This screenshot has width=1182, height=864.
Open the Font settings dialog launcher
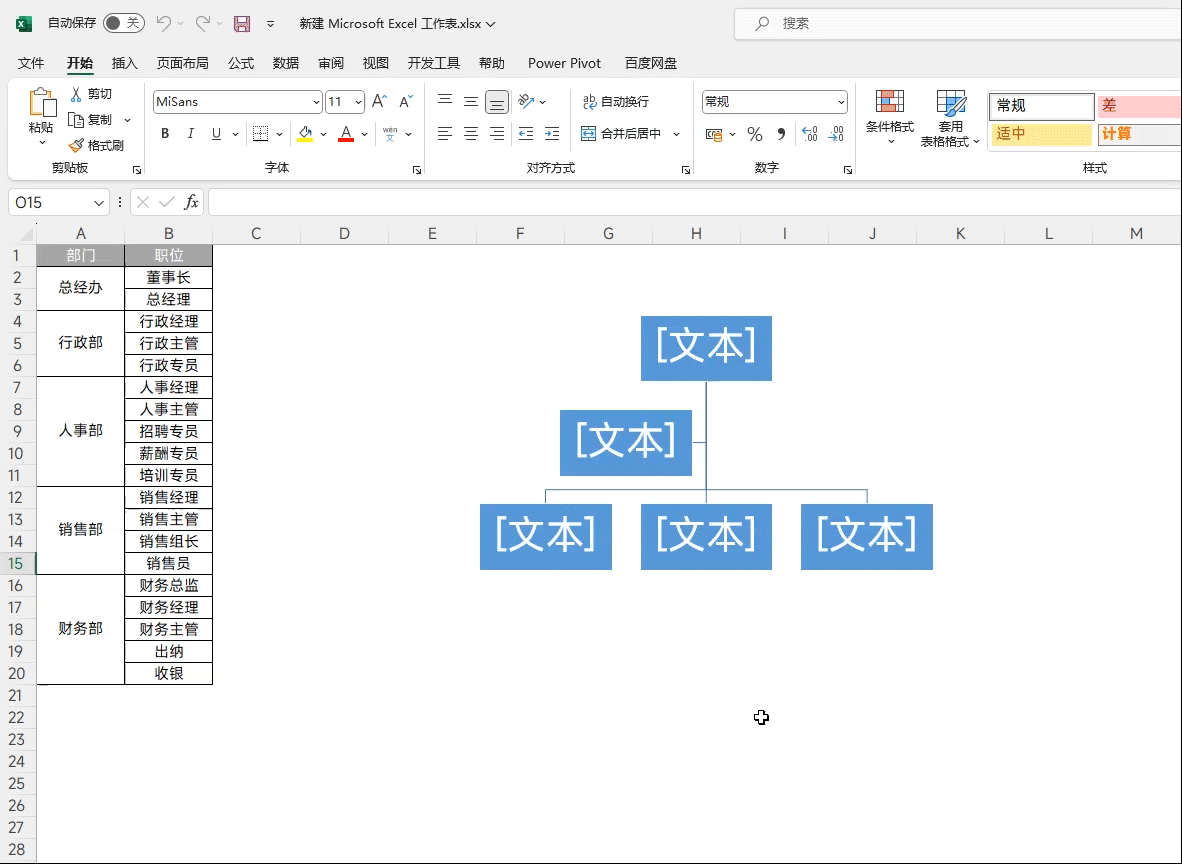coord(416,170)
